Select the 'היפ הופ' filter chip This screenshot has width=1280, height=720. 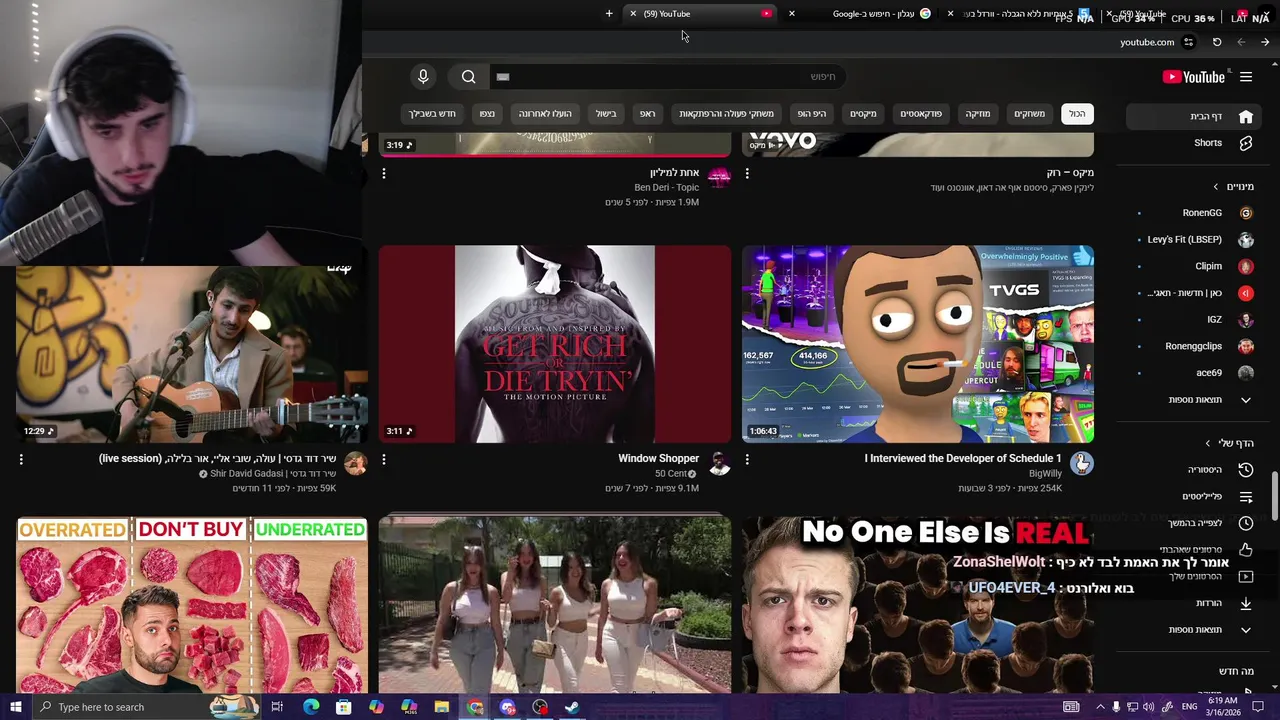(x=812, y=114)
